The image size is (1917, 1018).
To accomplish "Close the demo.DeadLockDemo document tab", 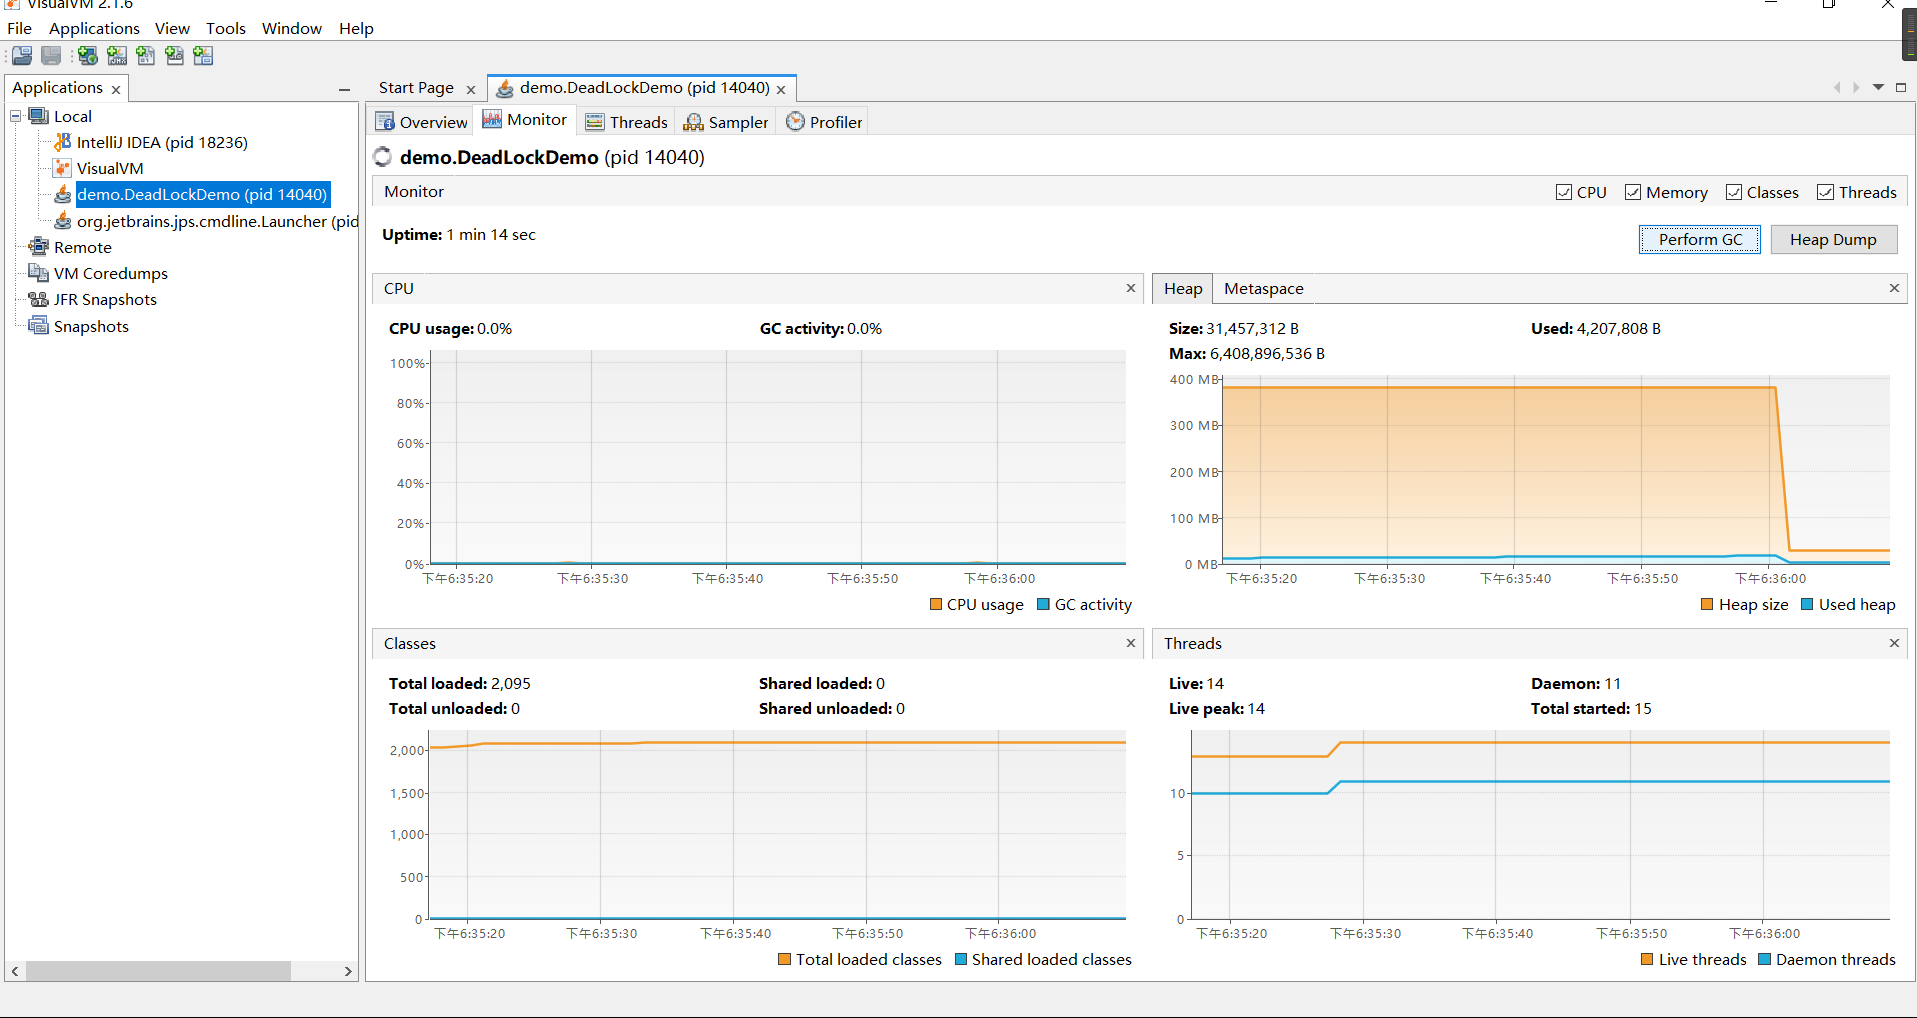I will 781,90.
